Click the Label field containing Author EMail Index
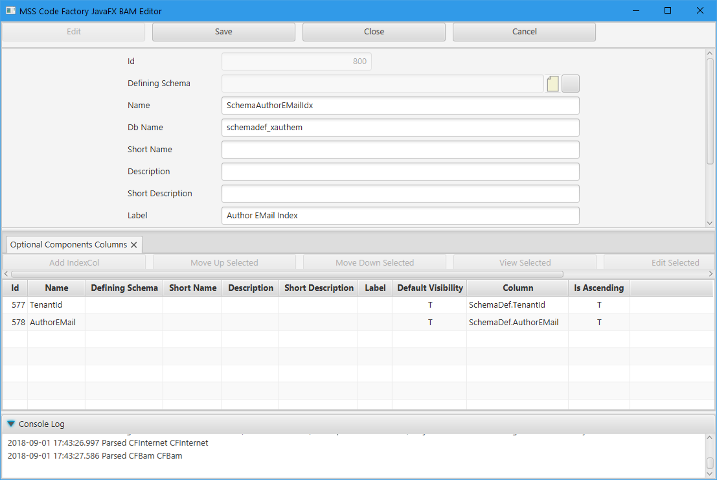Screen dimensions: 717x480 [400, 215]
